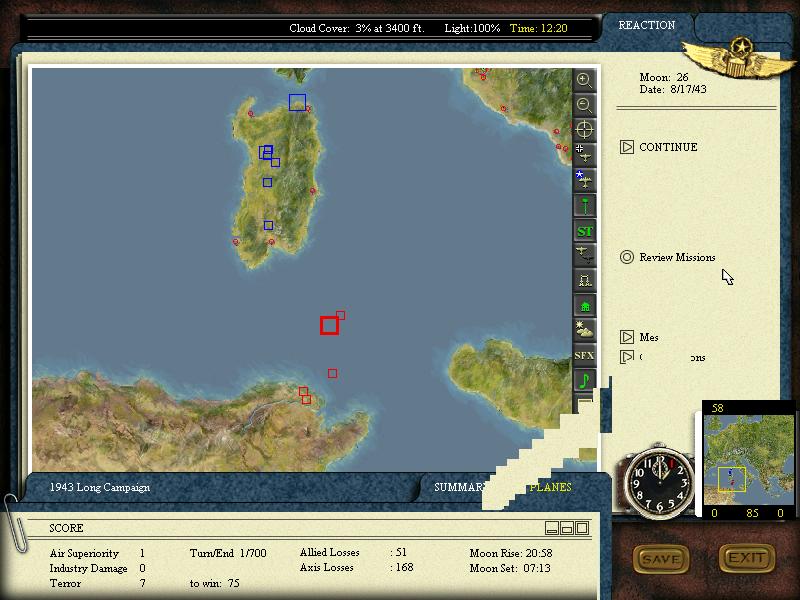800x600 pixels.
Task: Click the golden pilot wings badge
Action: (739, 57)
